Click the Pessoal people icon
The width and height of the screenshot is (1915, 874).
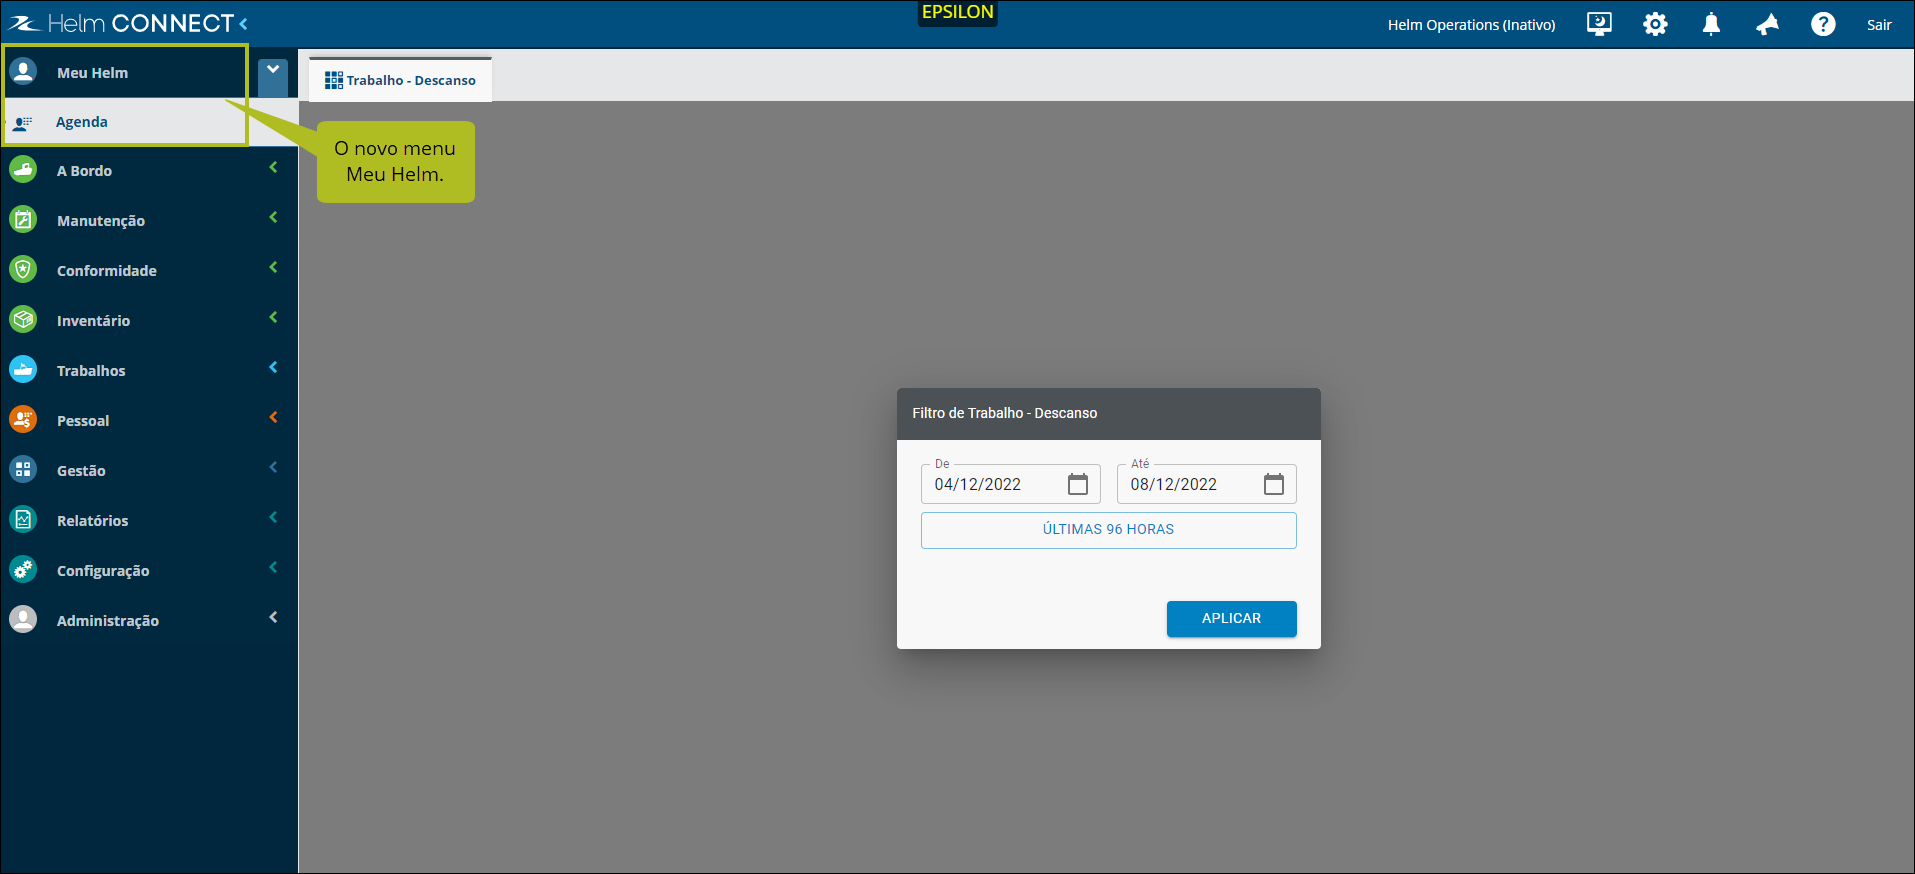23,420
